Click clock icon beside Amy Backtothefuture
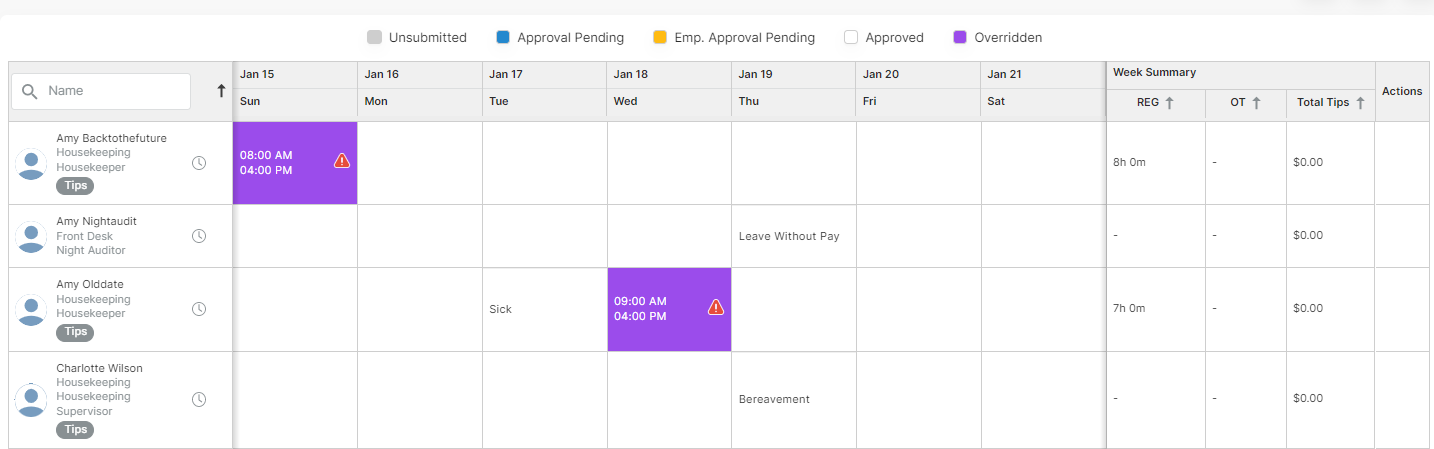 coord(199,163)
